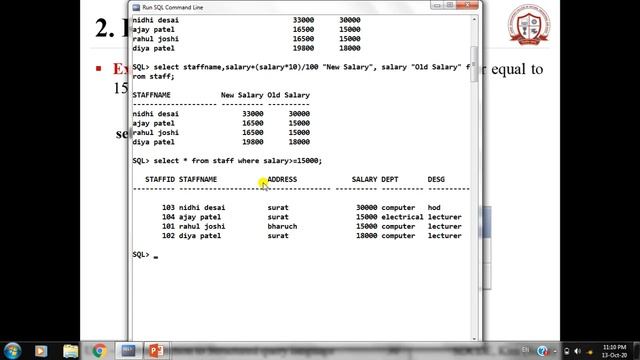
Task: Open Windows Explorer folder icon on taskbar
Action: click(x=71, y=351)
